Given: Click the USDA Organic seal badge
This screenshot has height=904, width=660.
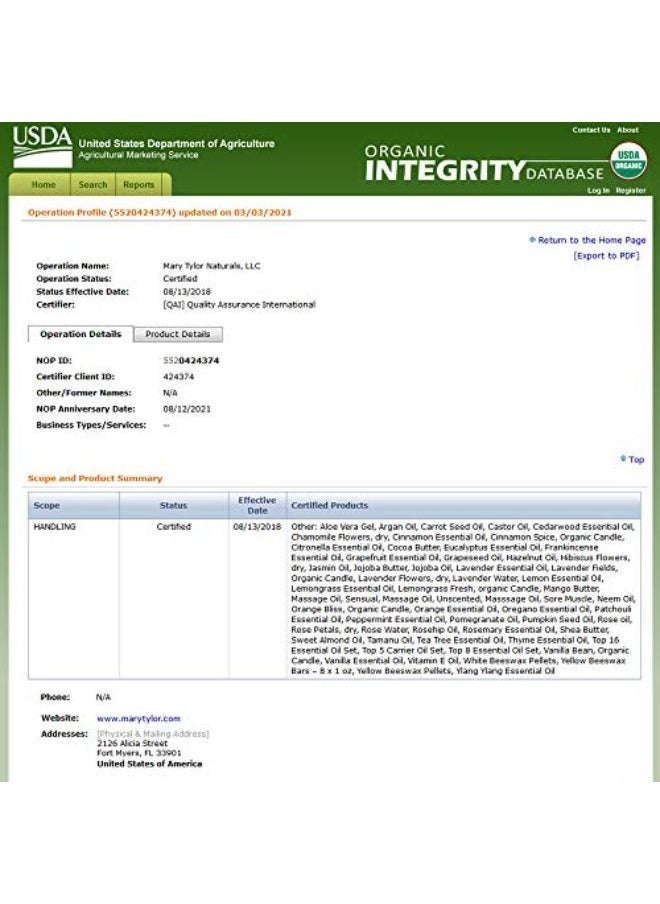Looking at the screenshot, I should [628, 160].
